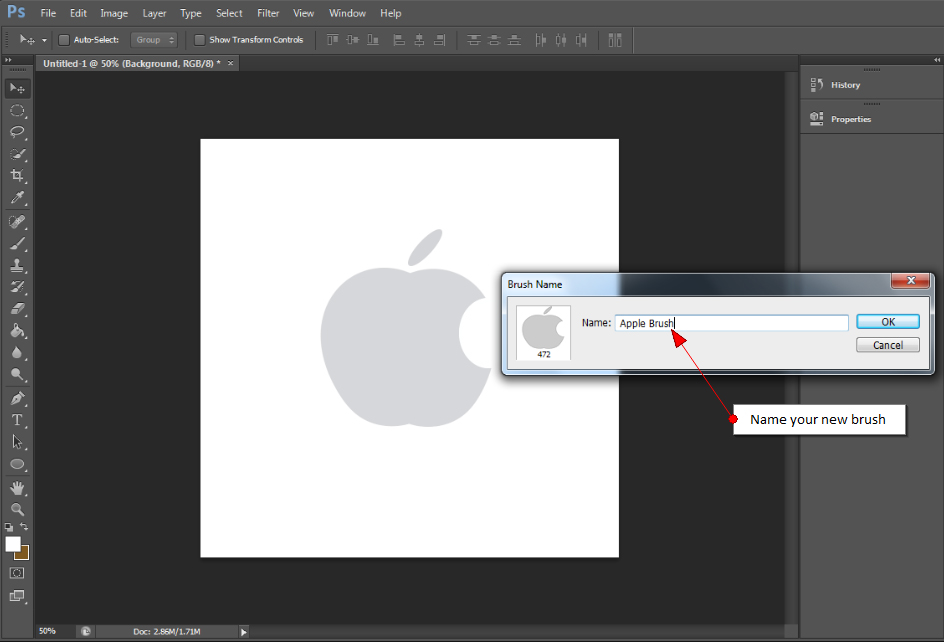
Task: Confirm brush name with OK
Action: click(888, 322)
